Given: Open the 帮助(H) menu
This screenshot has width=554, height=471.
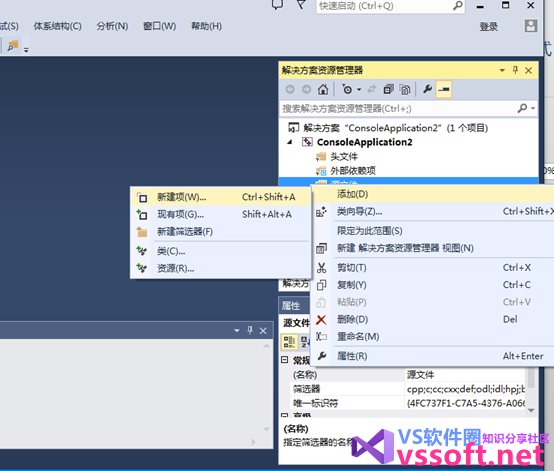Looking at the screenshot, I should pos(206,26).
